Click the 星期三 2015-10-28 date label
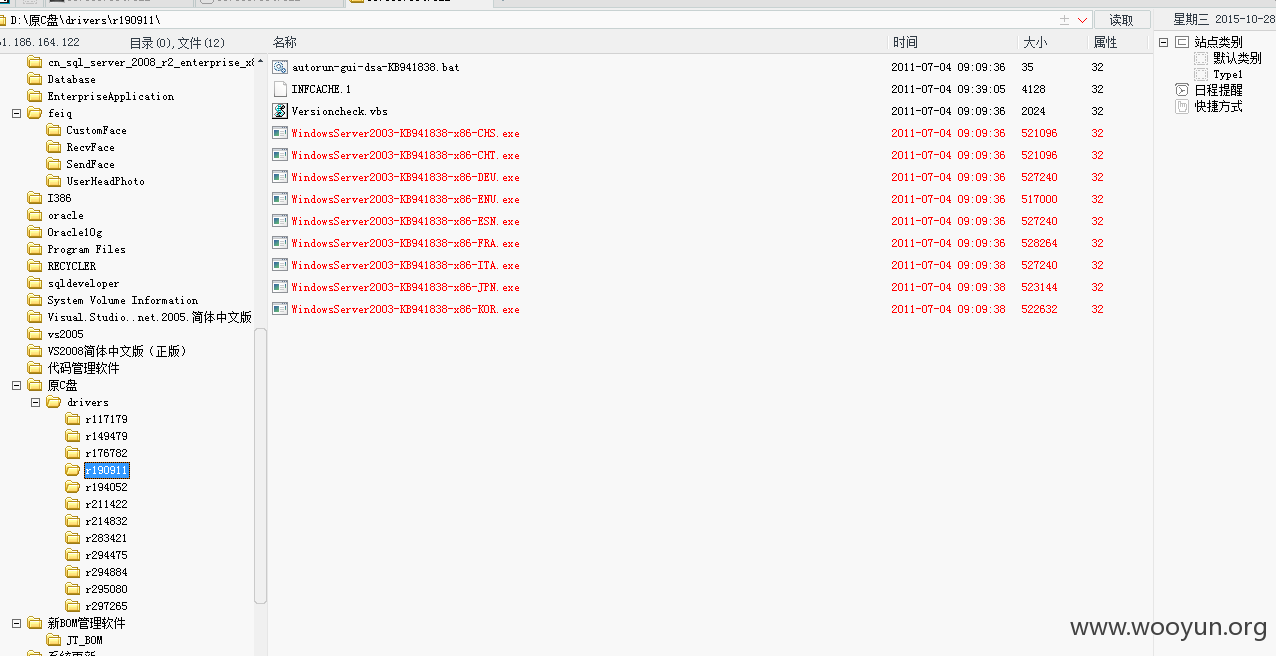 [x=1224, y=19]
